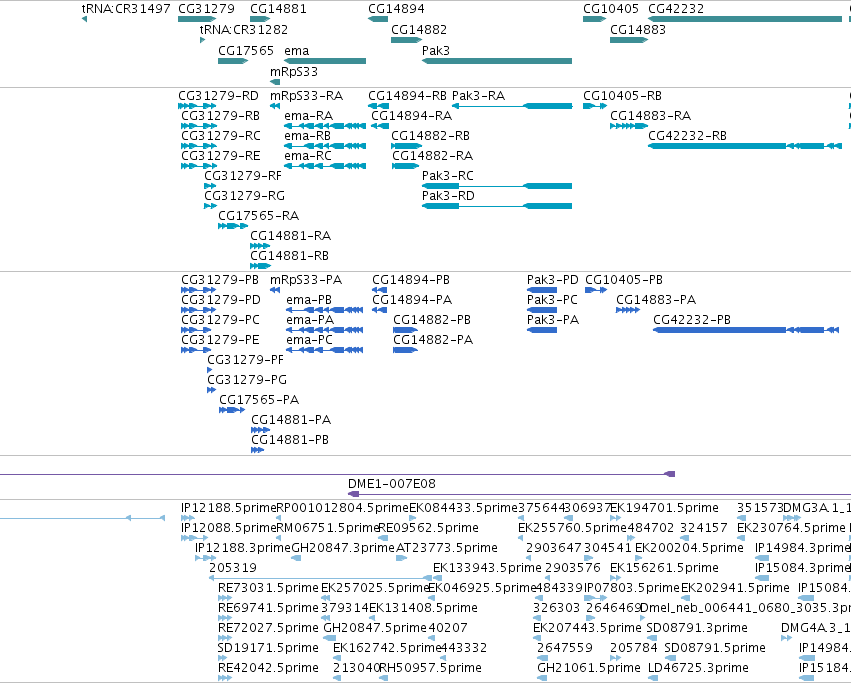Select the LD46725.3prime EST label

tap(698, 668)
